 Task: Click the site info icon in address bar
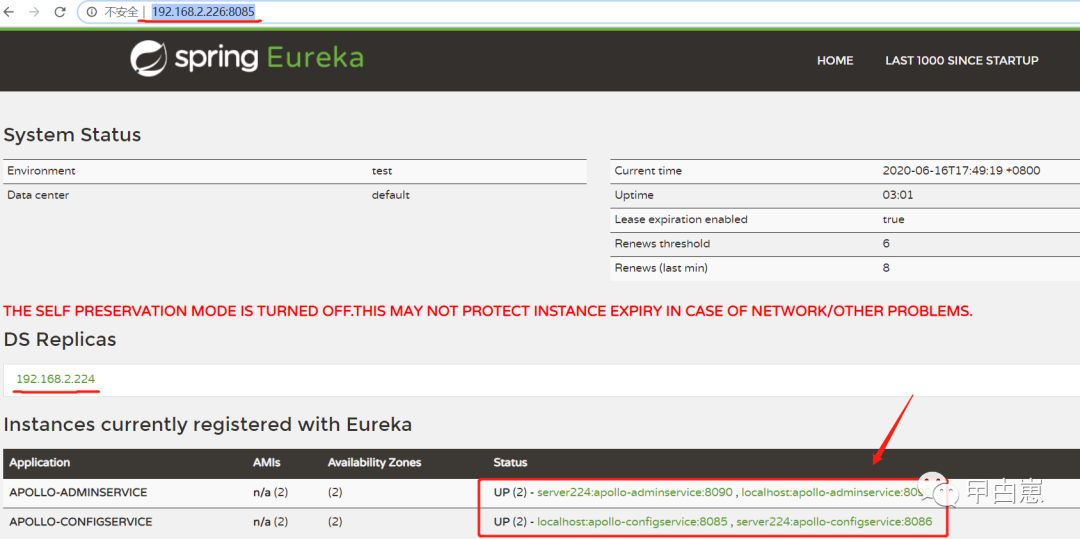[x=92, y=12]
